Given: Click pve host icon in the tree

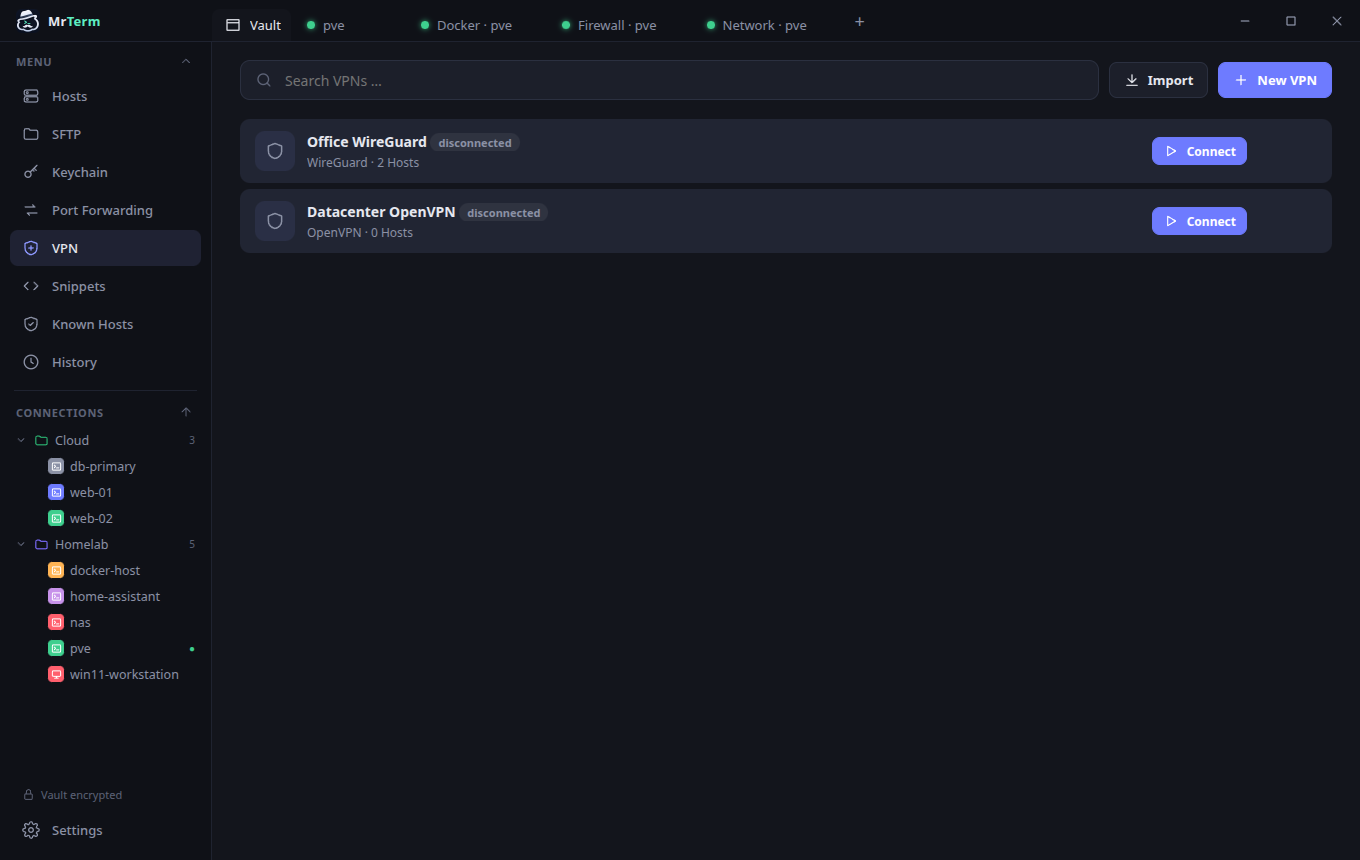Looking at the screenshot, I should tap(56, 648).
